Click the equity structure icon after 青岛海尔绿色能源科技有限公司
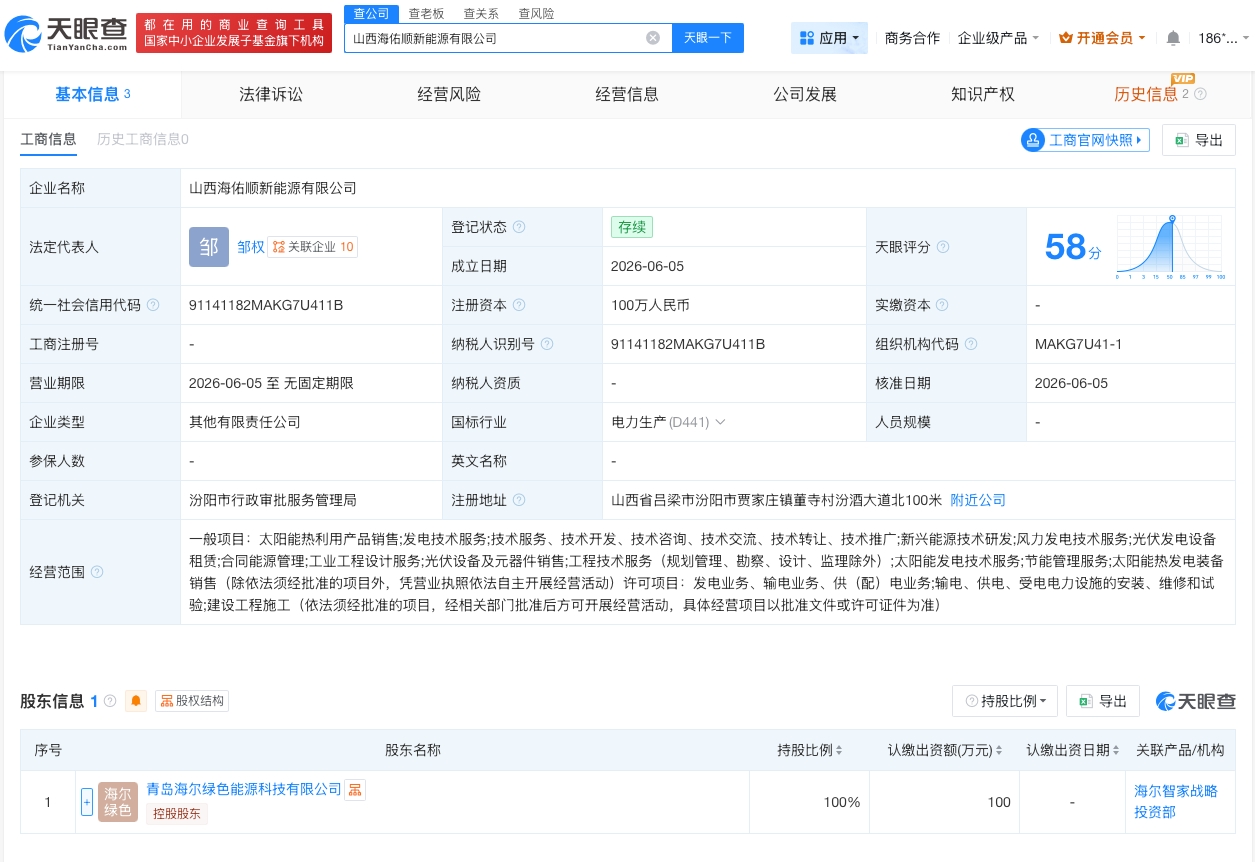This screenshot has height=862, width=1255. (x=355, y=790)
